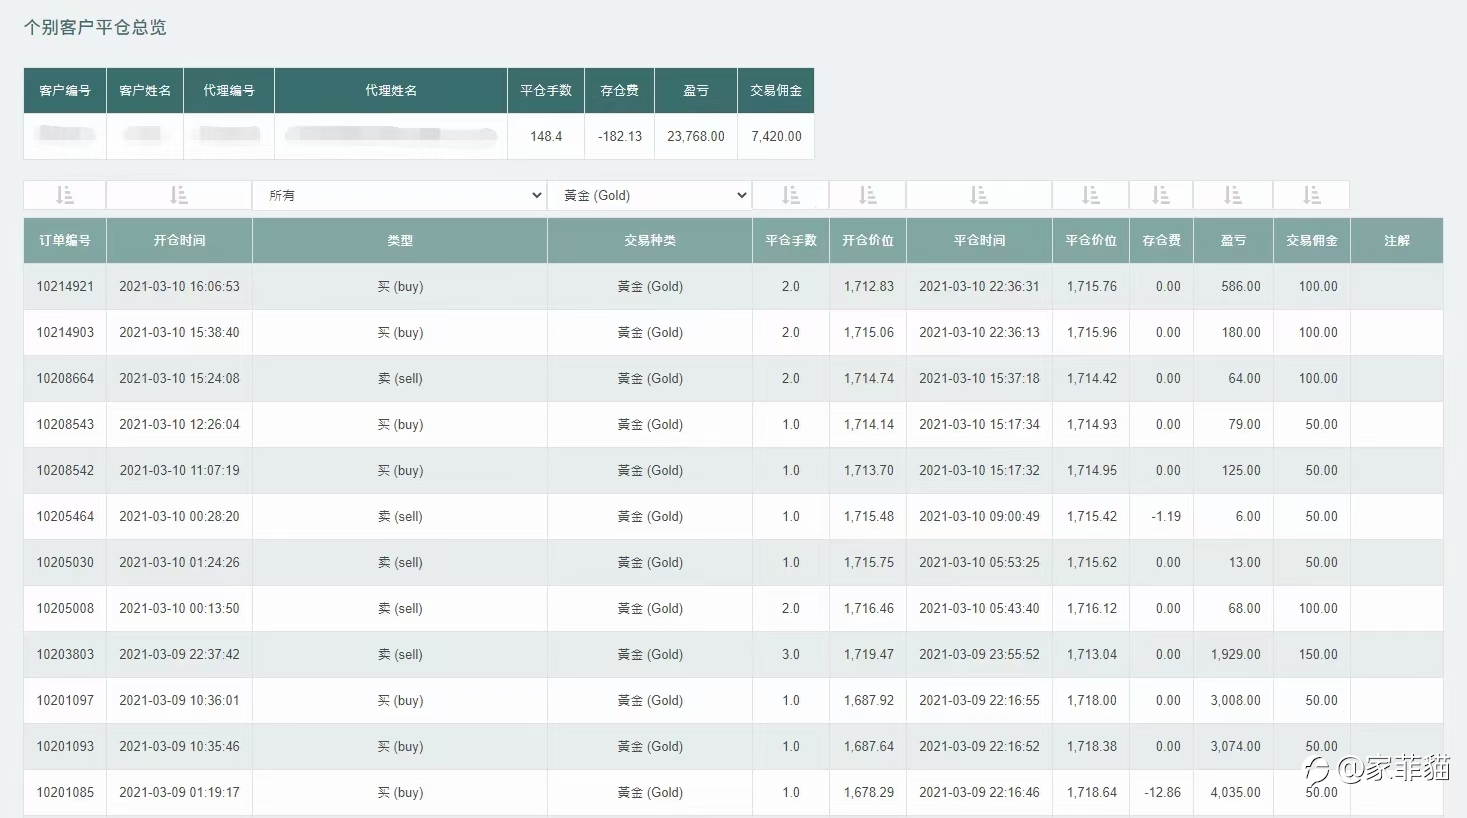Viewport: 1467px width, 818px height.
Task: Select order number 10201097
Action: point(65,700)
